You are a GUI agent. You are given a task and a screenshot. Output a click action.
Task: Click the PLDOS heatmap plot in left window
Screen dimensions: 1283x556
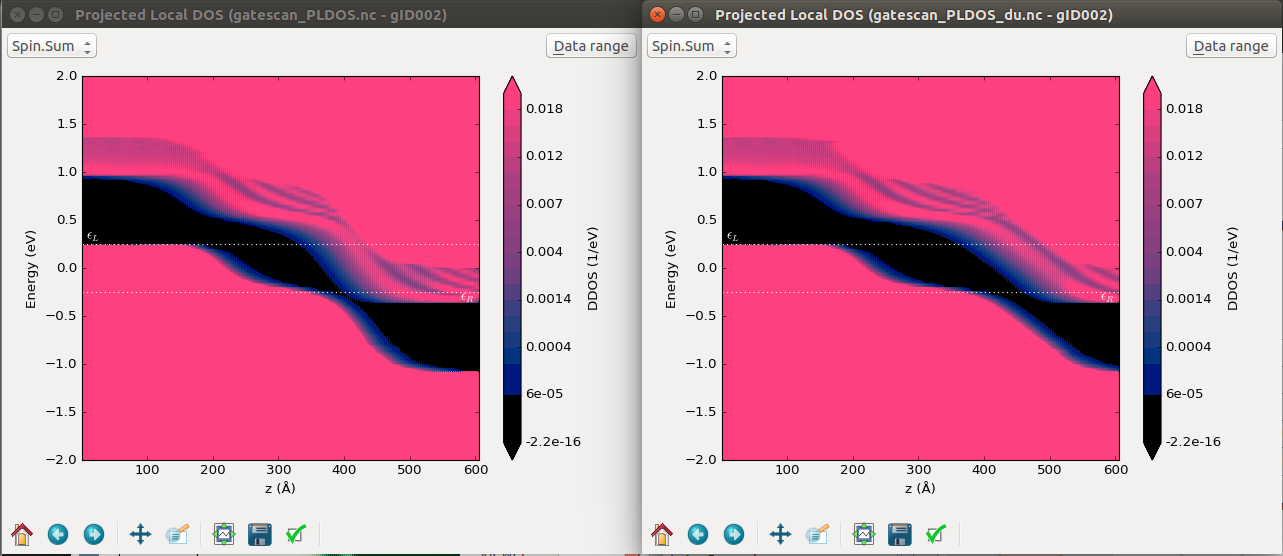point(280,268)
